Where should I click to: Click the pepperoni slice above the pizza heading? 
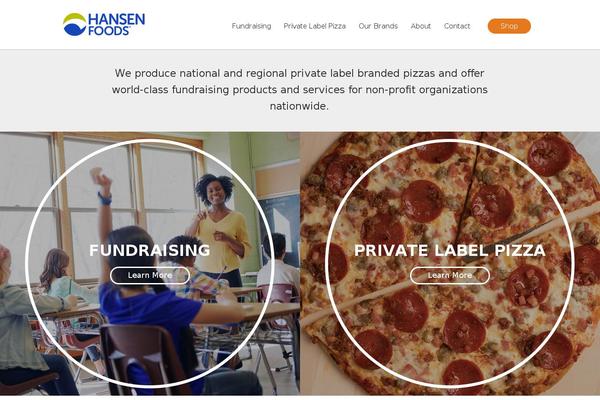pyautogui.click(x=423, y=201)
